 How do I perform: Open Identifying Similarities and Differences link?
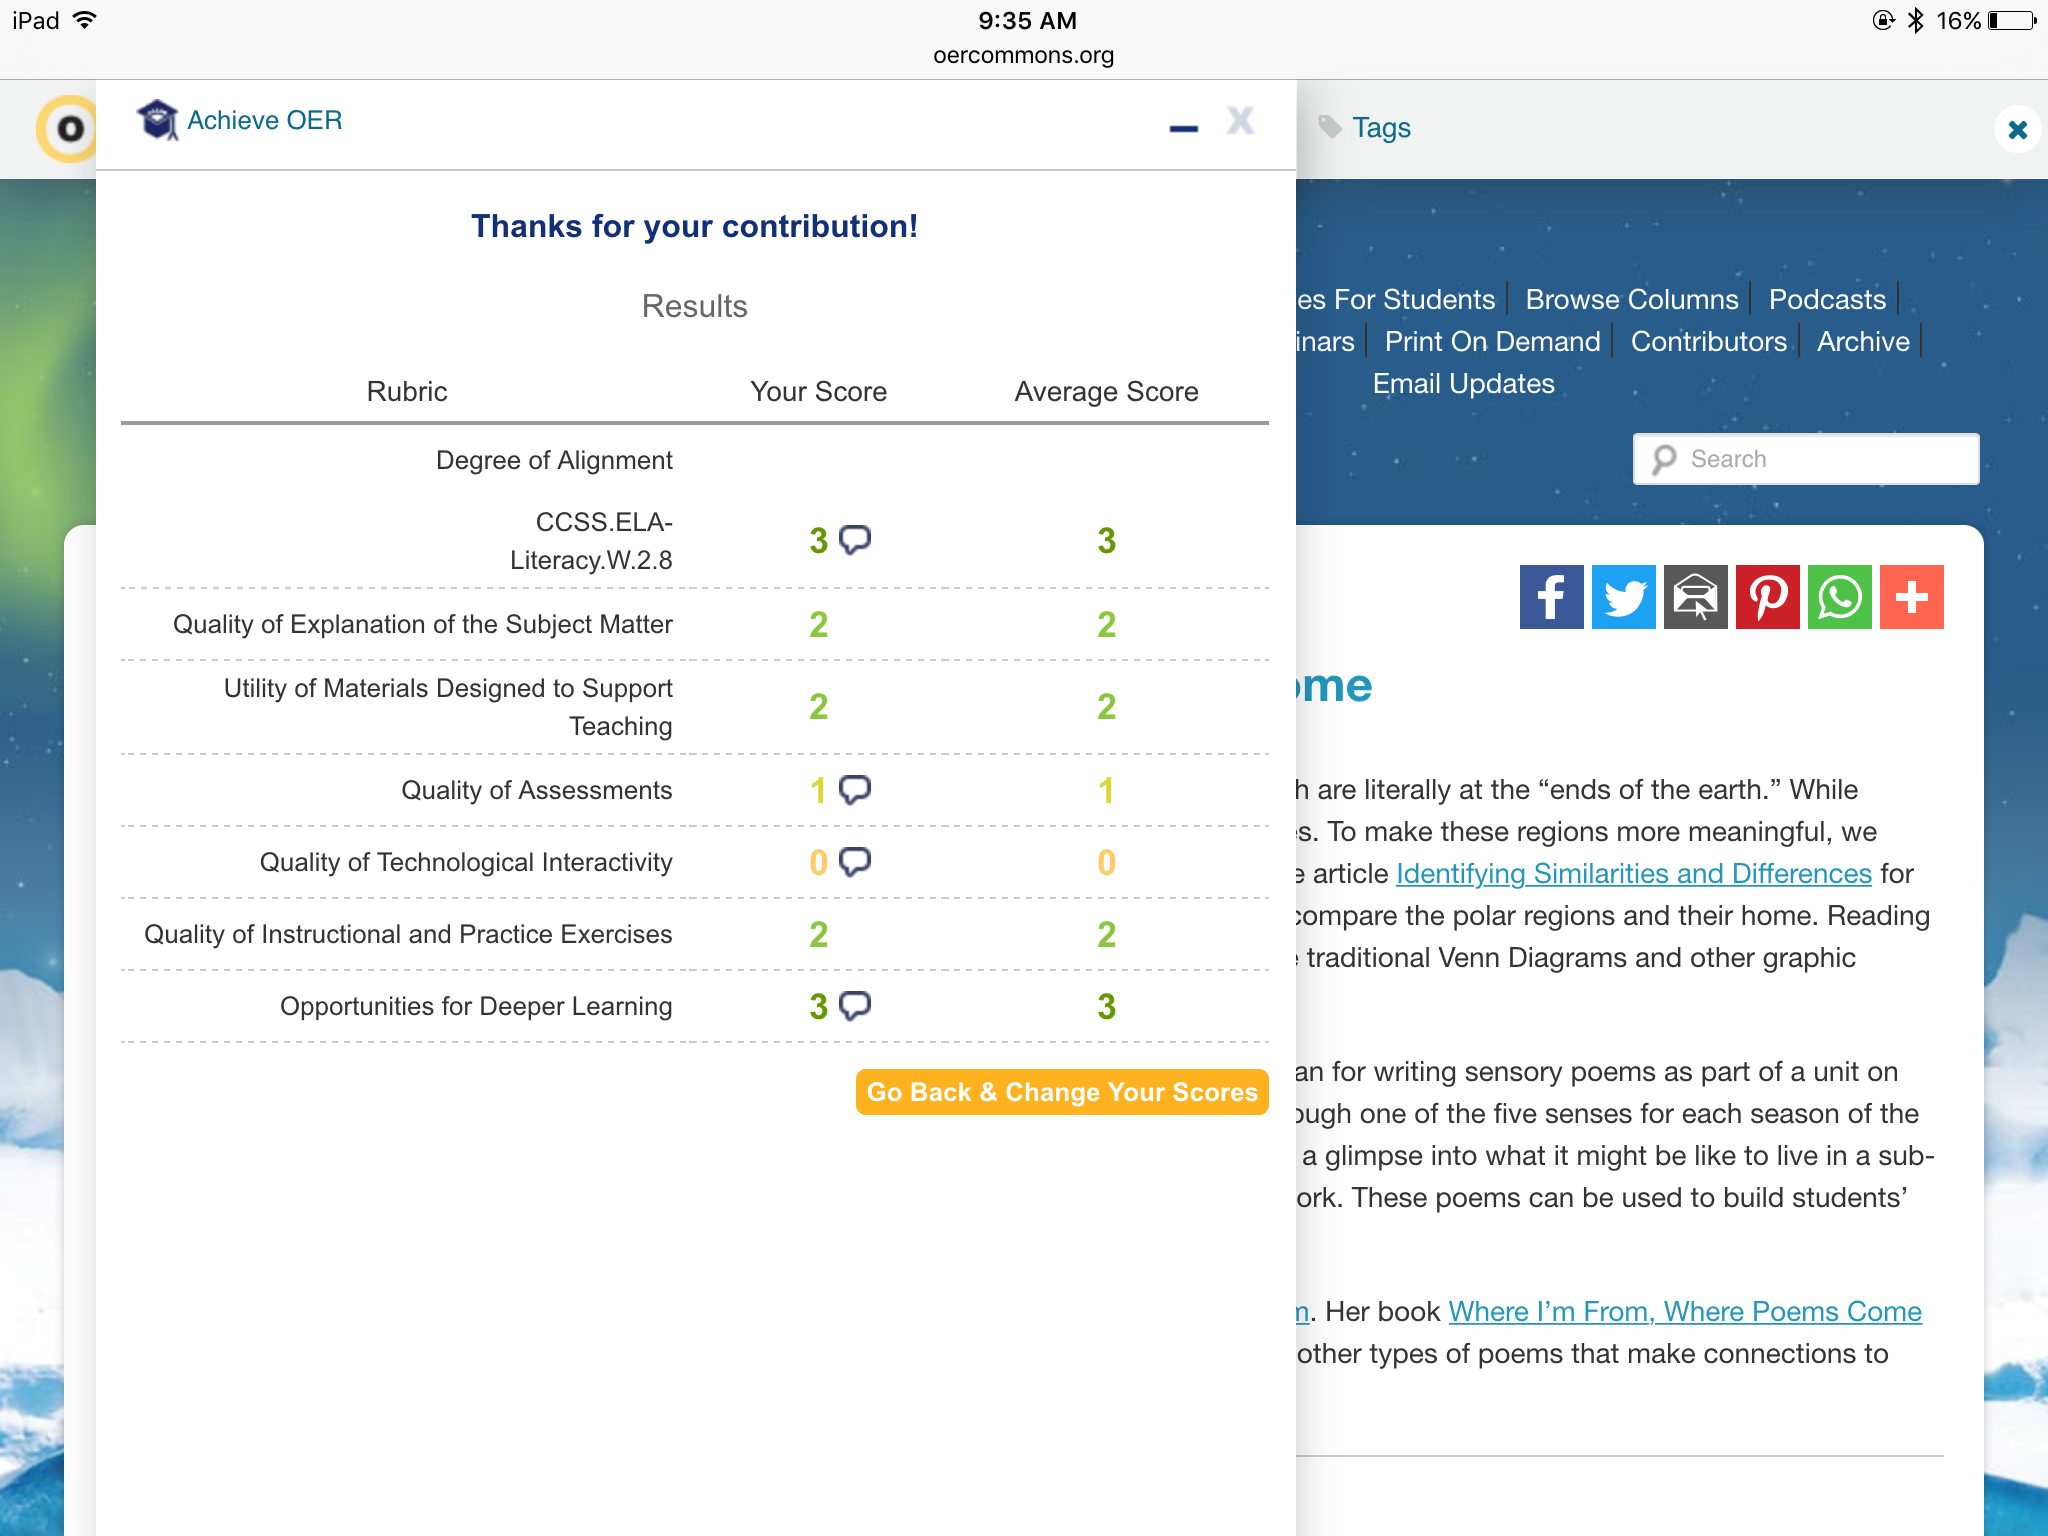pos(1633,874)
